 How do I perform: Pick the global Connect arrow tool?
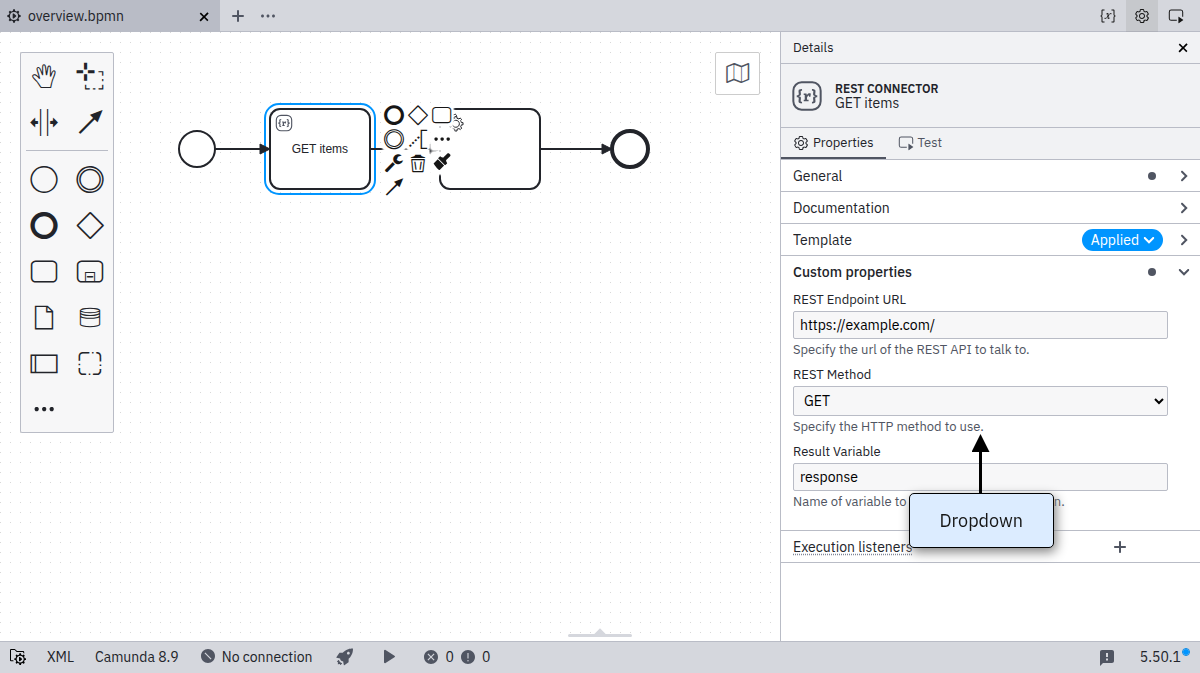pos(90,123)
